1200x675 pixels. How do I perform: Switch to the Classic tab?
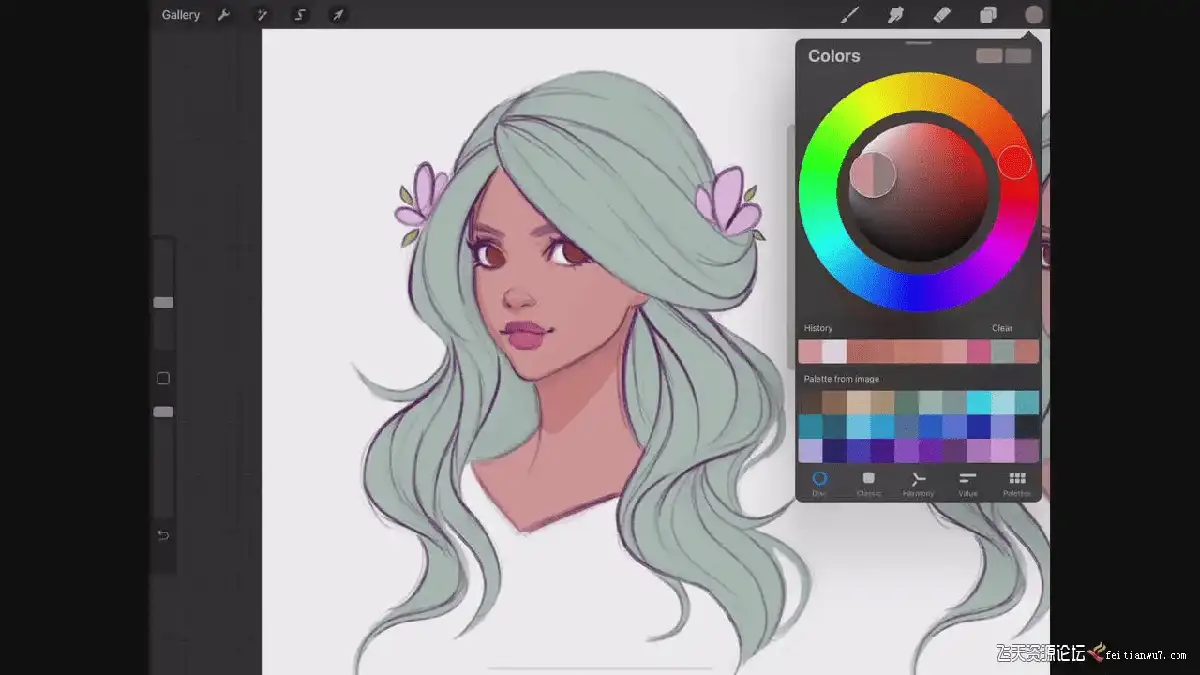pyautogui.click(x=869, y=484)
